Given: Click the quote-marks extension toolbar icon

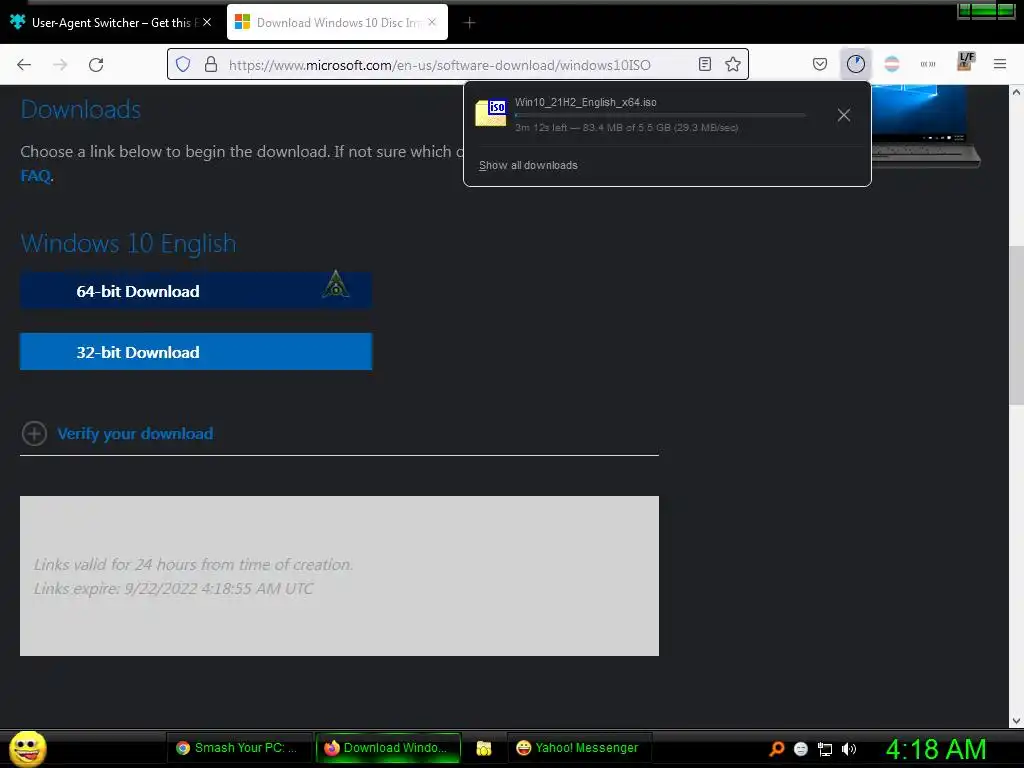Looking at the screenshot, I should [928, 64].
